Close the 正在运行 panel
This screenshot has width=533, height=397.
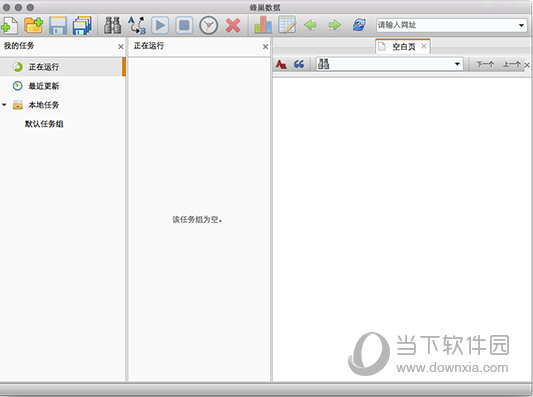point(265,47)
